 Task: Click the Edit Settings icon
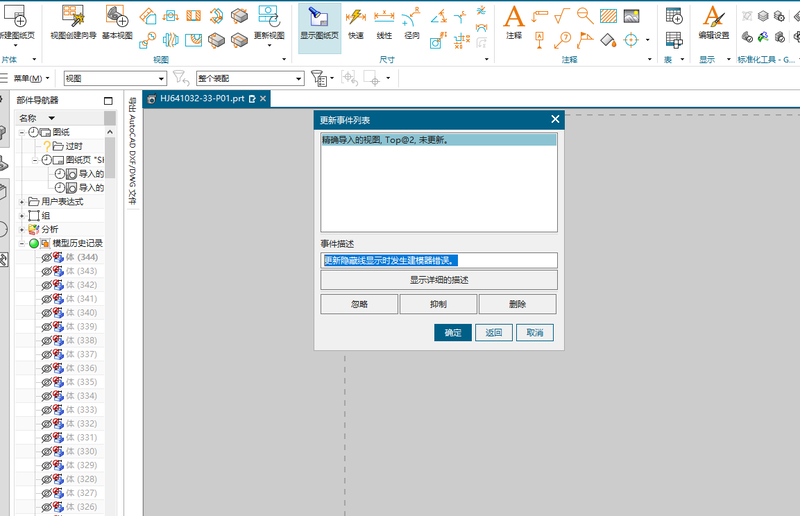tap(713, 23)
